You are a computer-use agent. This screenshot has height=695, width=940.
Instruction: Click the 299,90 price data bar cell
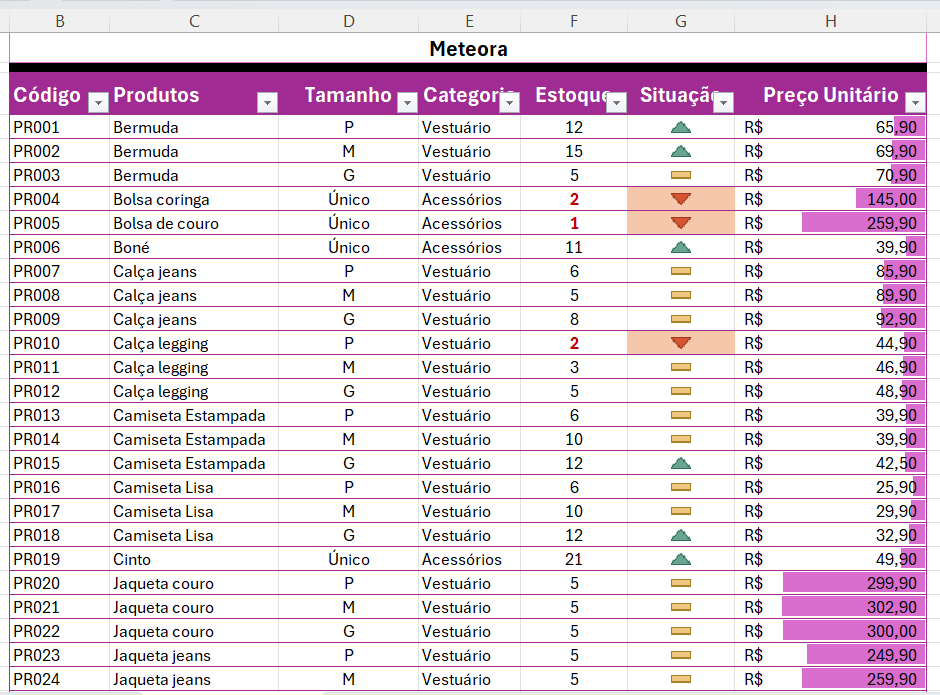click(850, 583)
